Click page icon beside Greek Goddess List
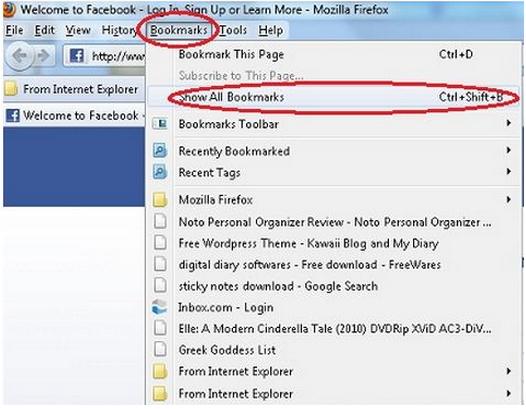Viewport: 526px width, 409px height. (160, 350)
